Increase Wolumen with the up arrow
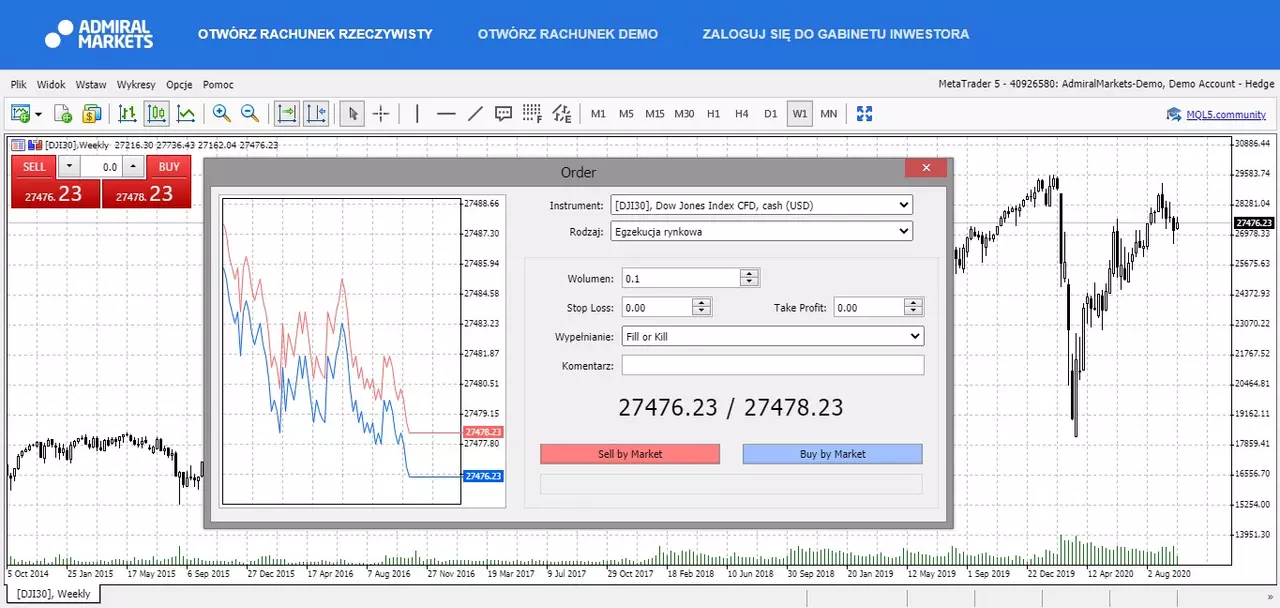Screen dimensions: 1280x608 (750, 274)
